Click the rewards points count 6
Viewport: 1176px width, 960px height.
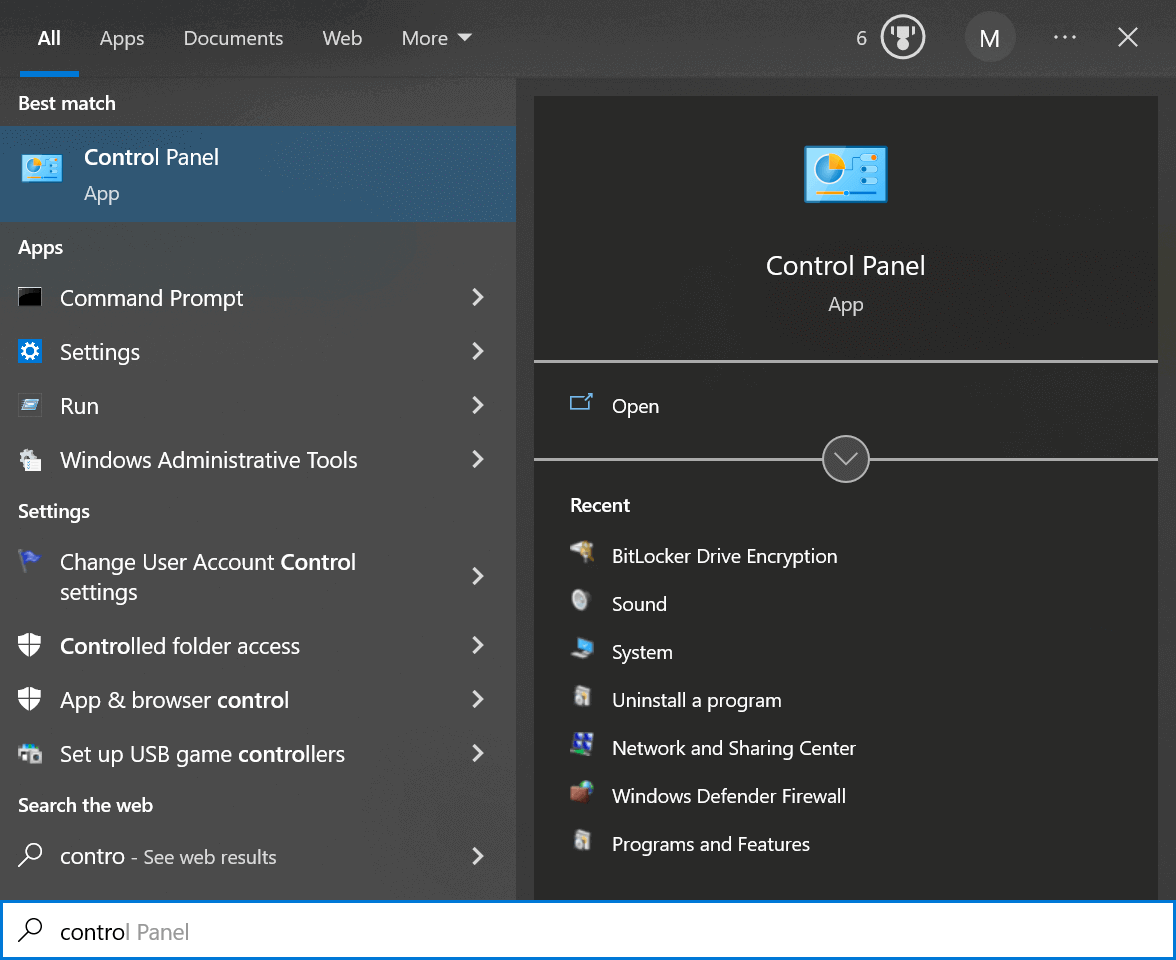click(x=861, y=38)
